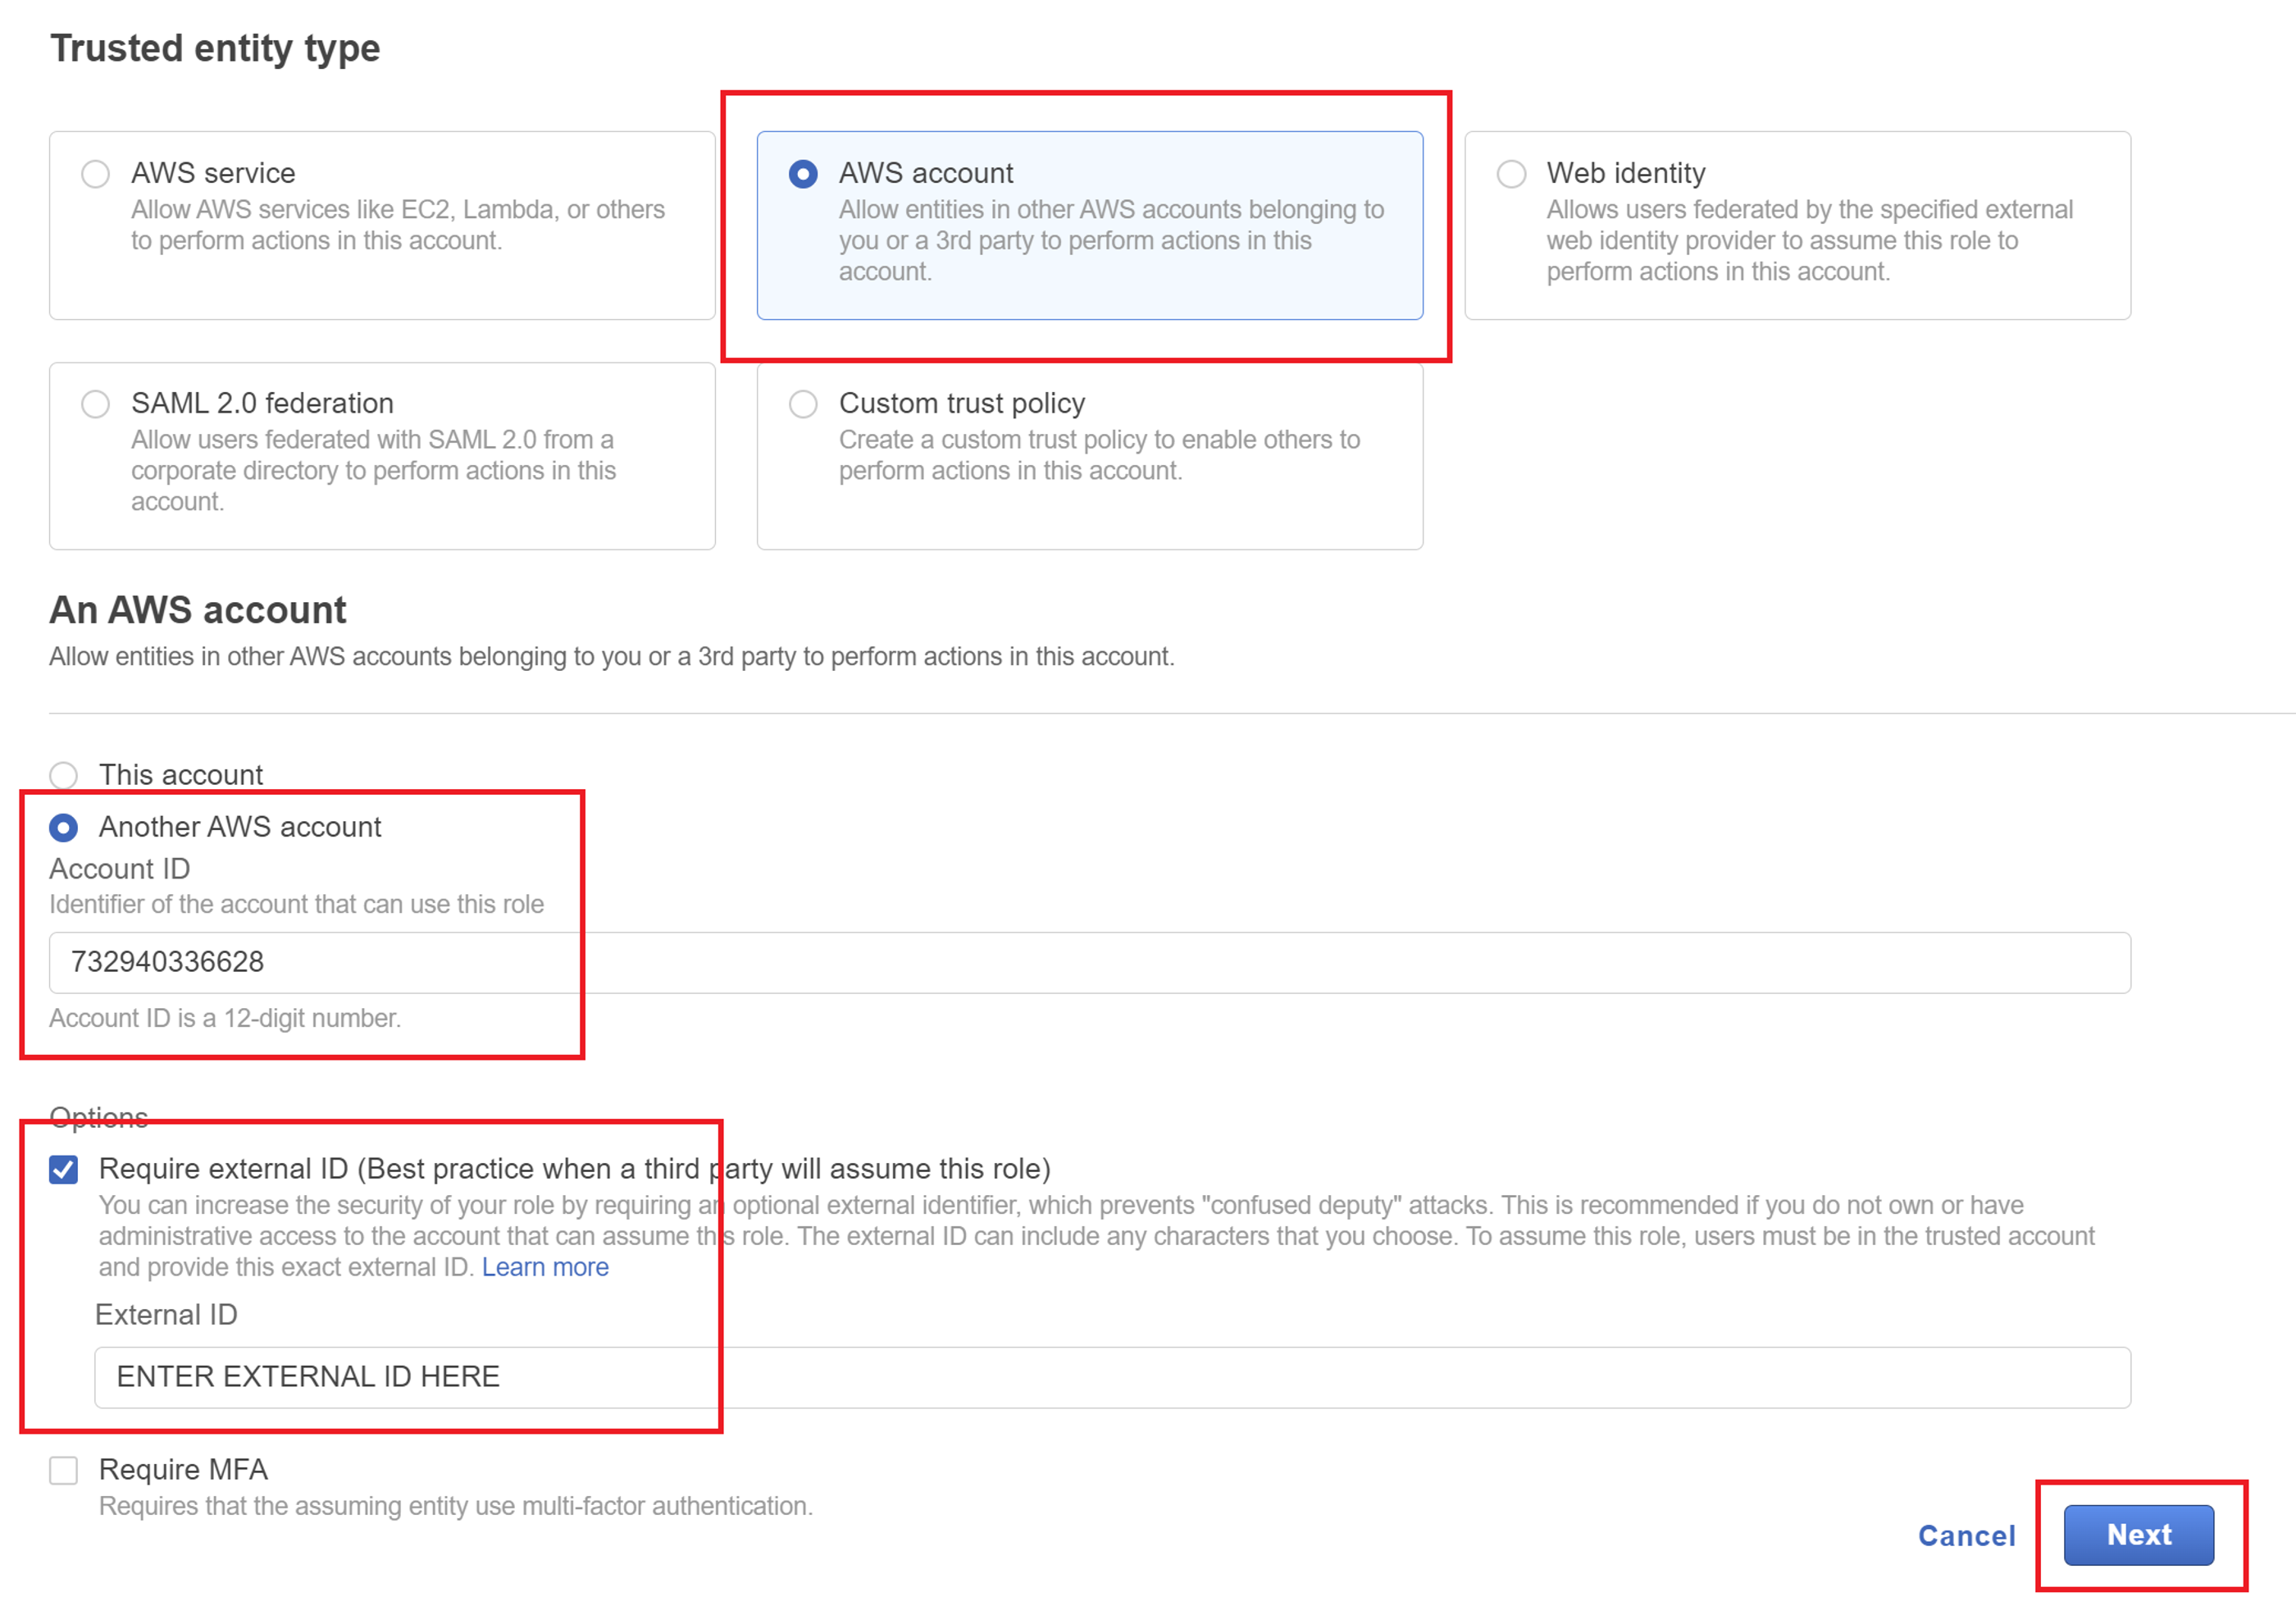2296x1615 pixels.
Task: Enable the Require MFA checkbox
Action: tap(64, 1470)
